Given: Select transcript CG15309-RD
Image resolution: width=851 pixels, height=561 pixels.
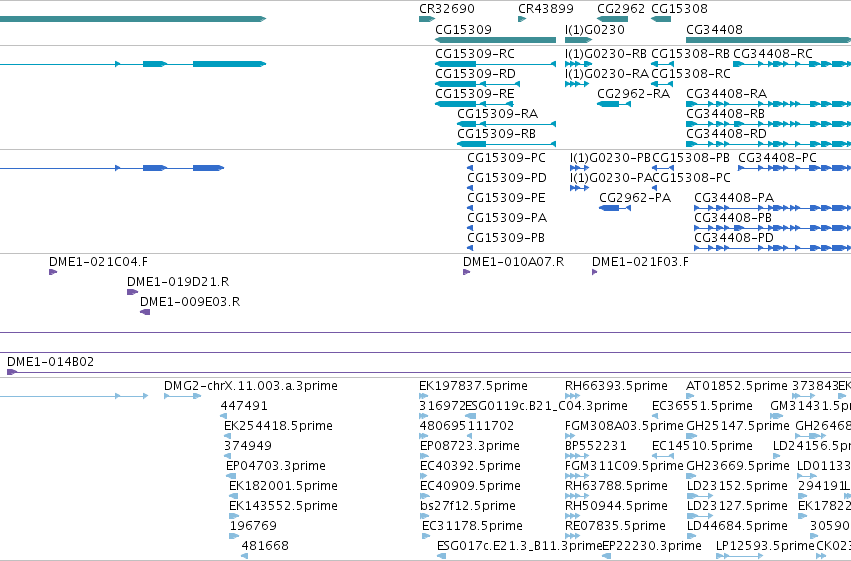Looking at the screenshot, I should tap(478, 84).
